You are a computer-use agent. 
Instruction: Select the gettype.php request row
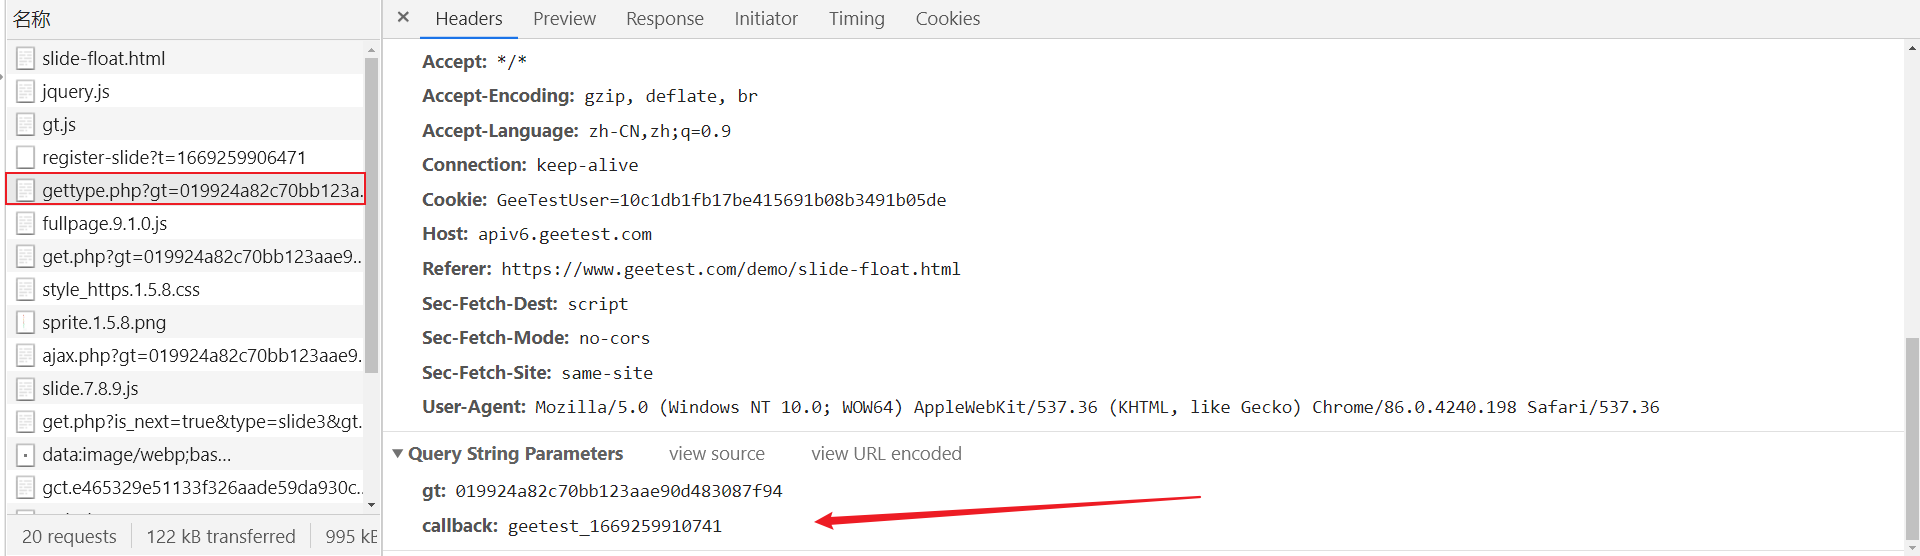(x=186, y=189)
